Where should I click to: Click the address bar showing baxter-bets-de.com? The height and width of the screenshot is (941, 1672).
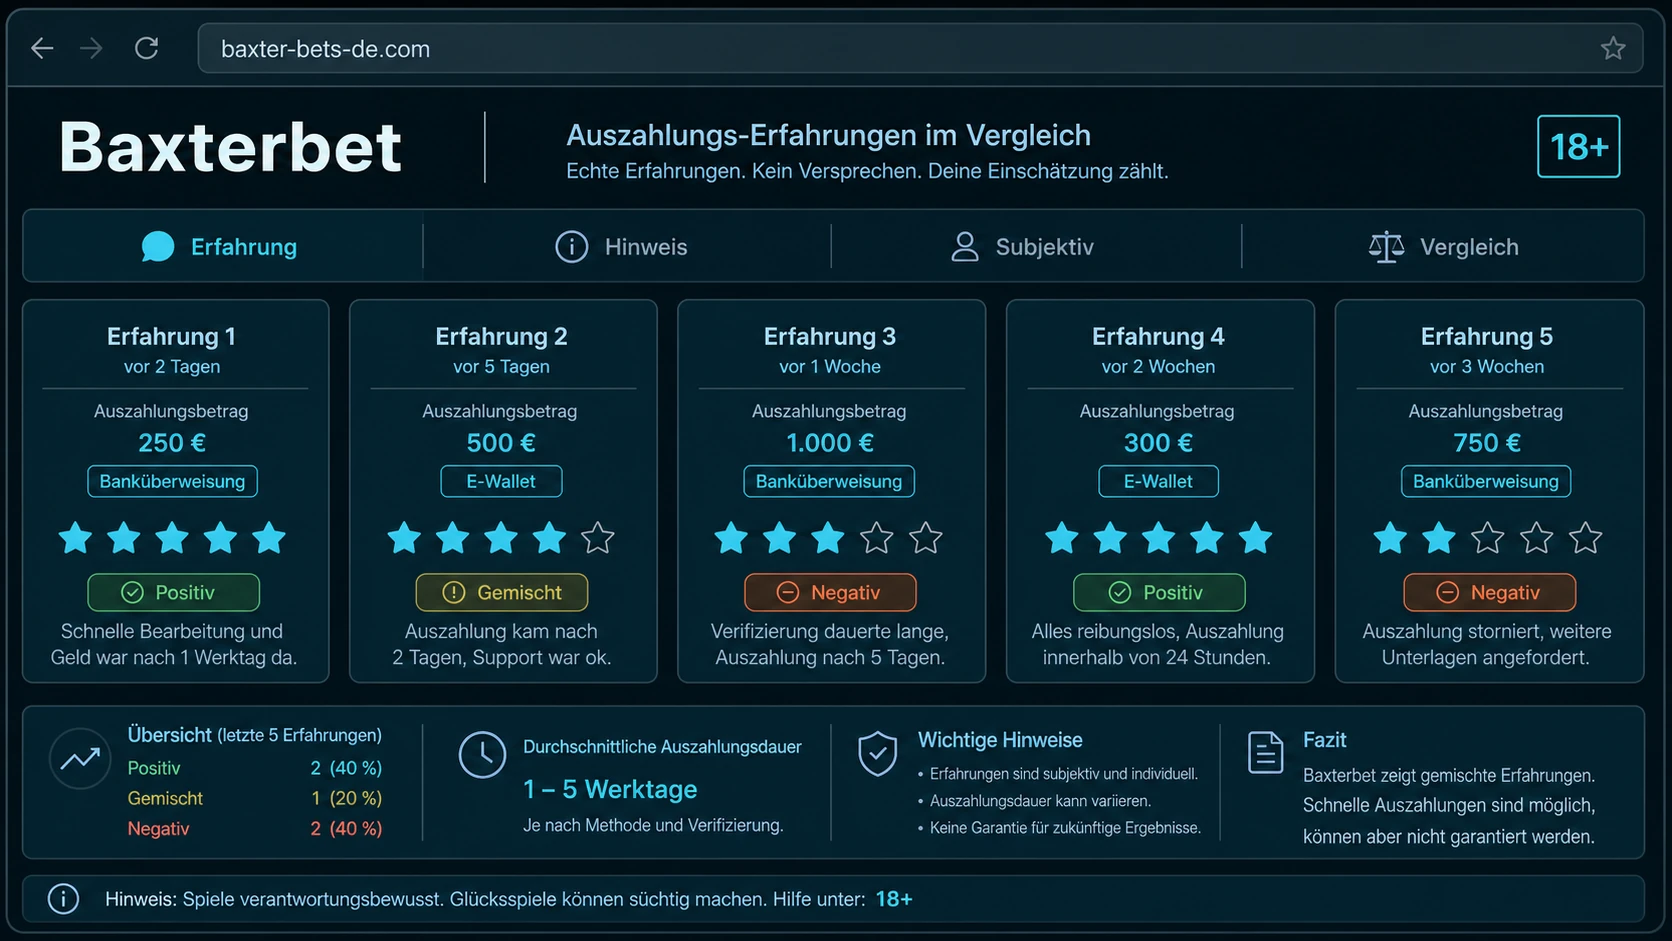(x=920, y=48)
